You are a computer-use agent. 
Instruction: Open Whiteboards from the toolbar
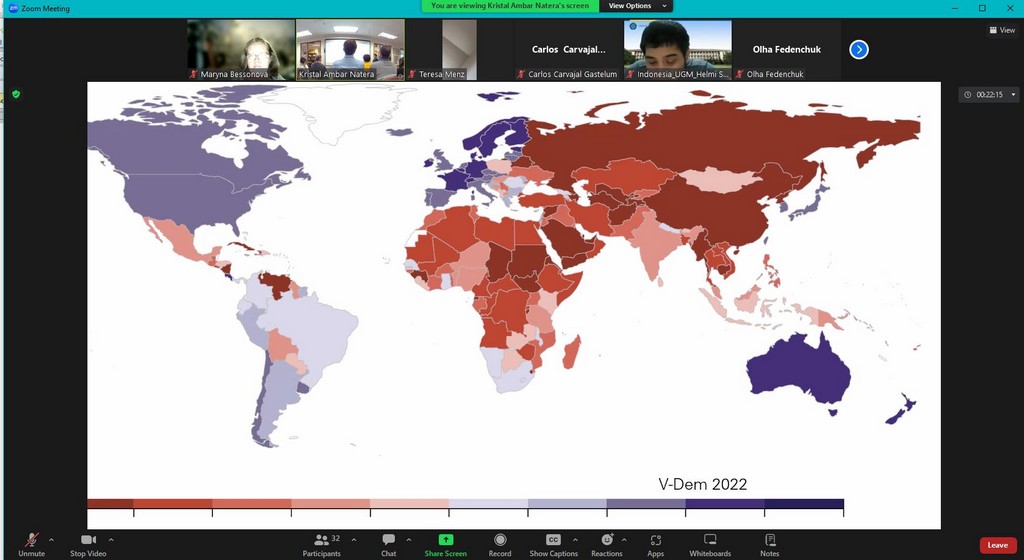[x=710, y=541]
